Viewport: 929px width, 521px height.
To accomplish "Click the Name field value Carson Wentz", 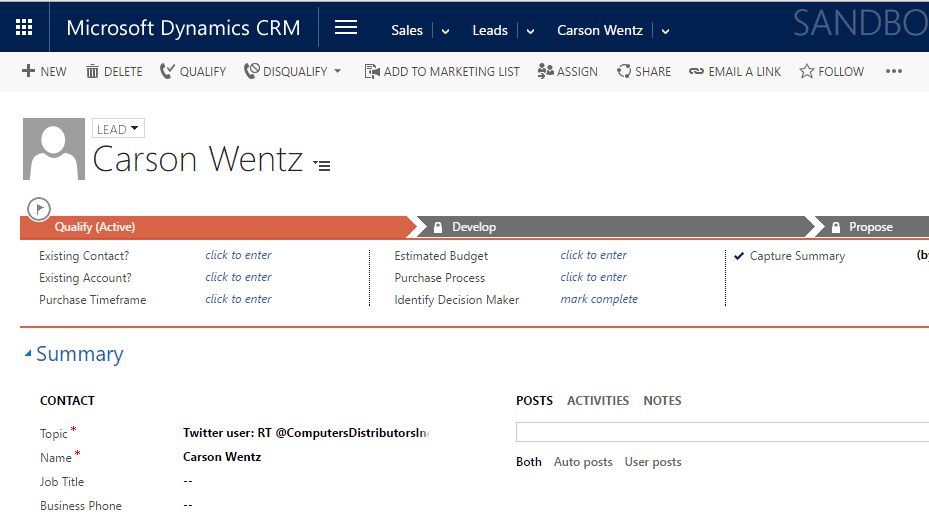I will click(222, 457).
